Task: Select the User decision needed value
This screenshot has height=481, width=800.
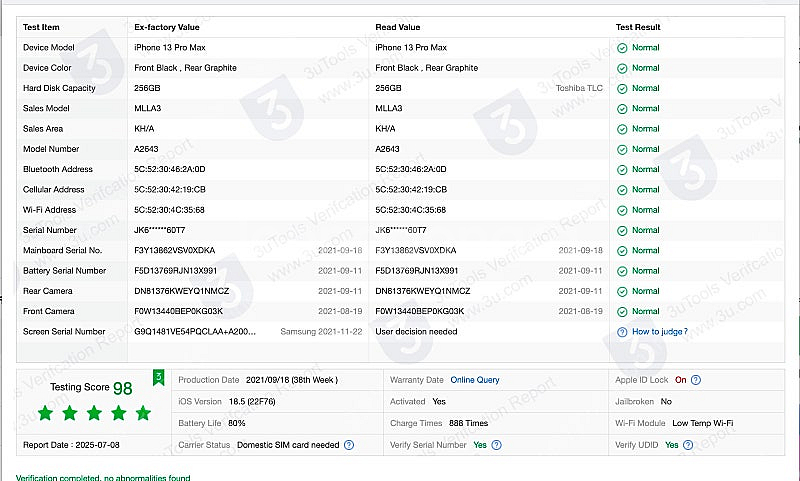Action: pos(416,332)
